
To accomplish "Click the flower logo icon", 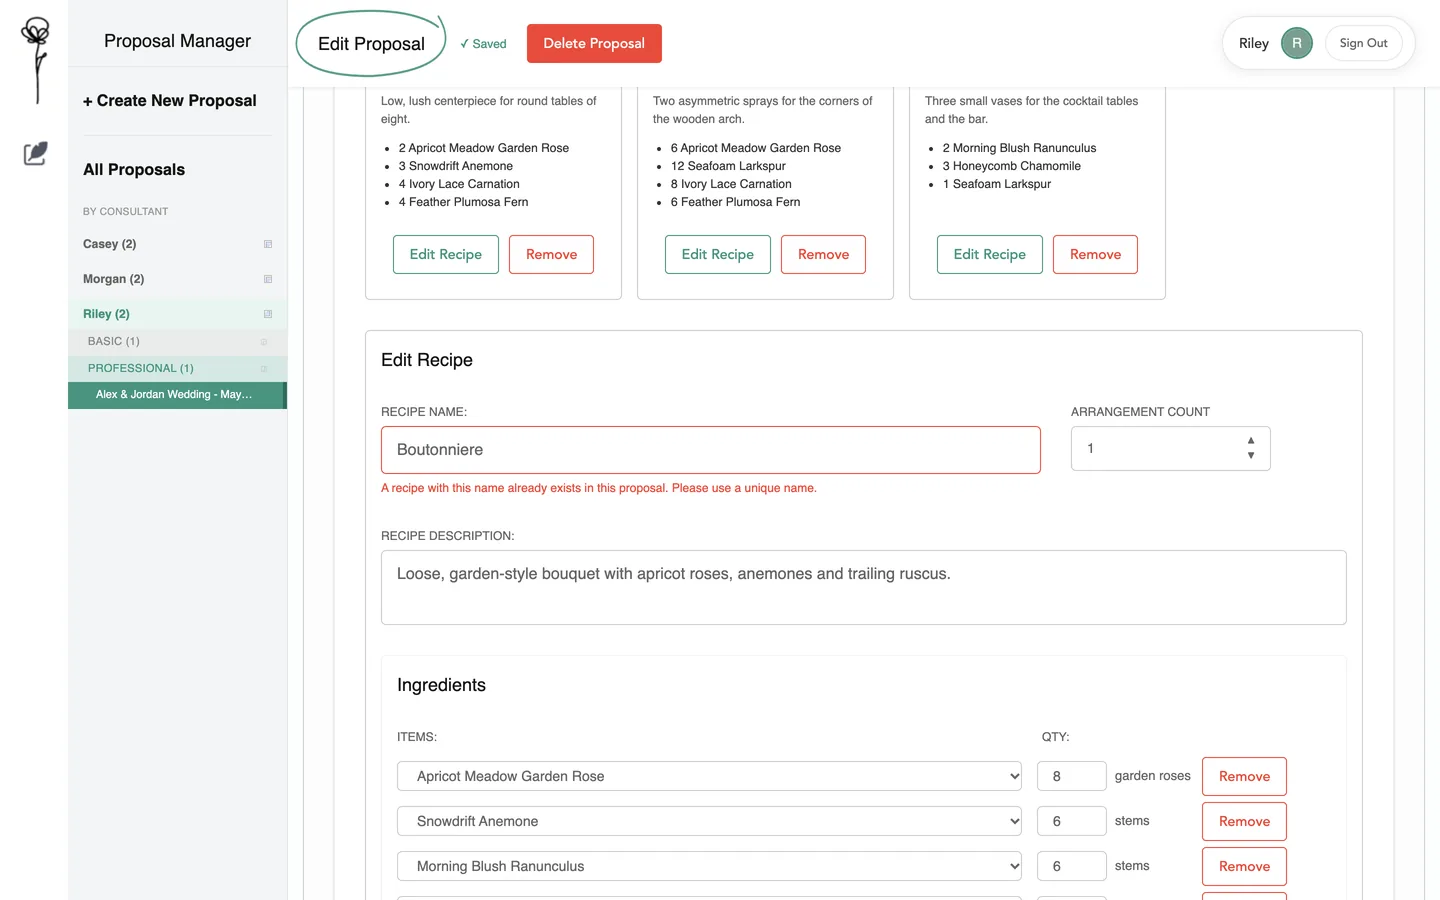I will pos(36,60).
